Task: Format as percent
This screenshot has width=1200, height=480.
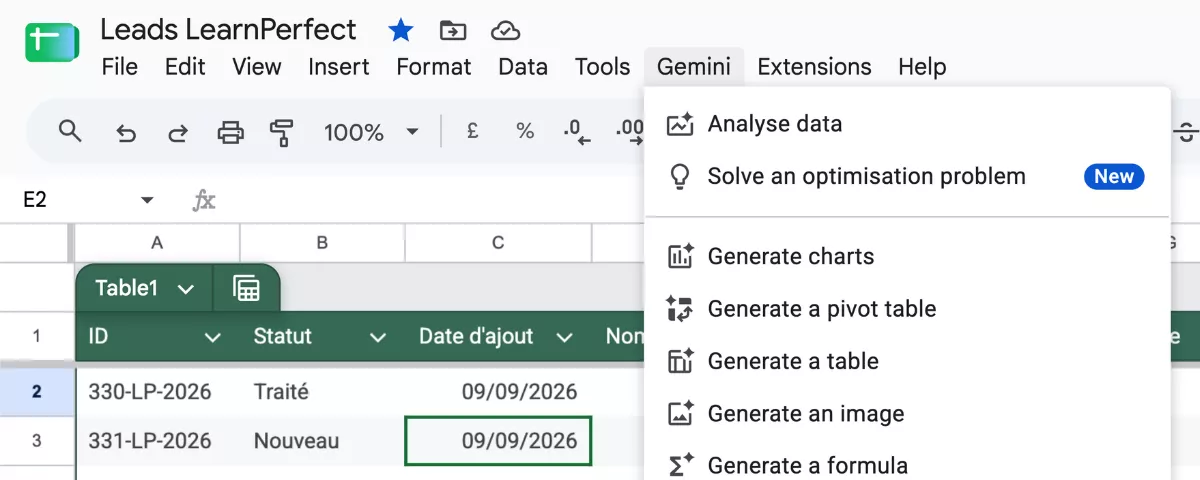Action: (524, 131)
